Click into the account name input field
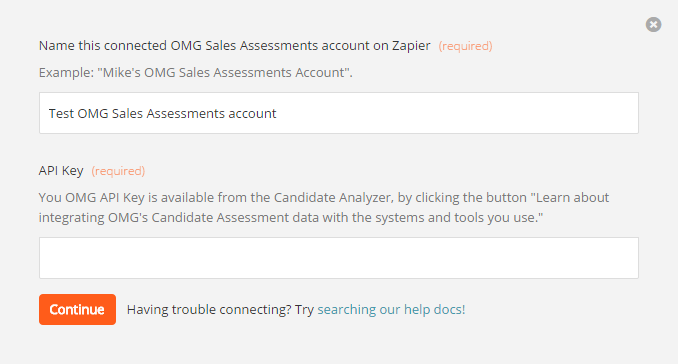 pos(339,113)
